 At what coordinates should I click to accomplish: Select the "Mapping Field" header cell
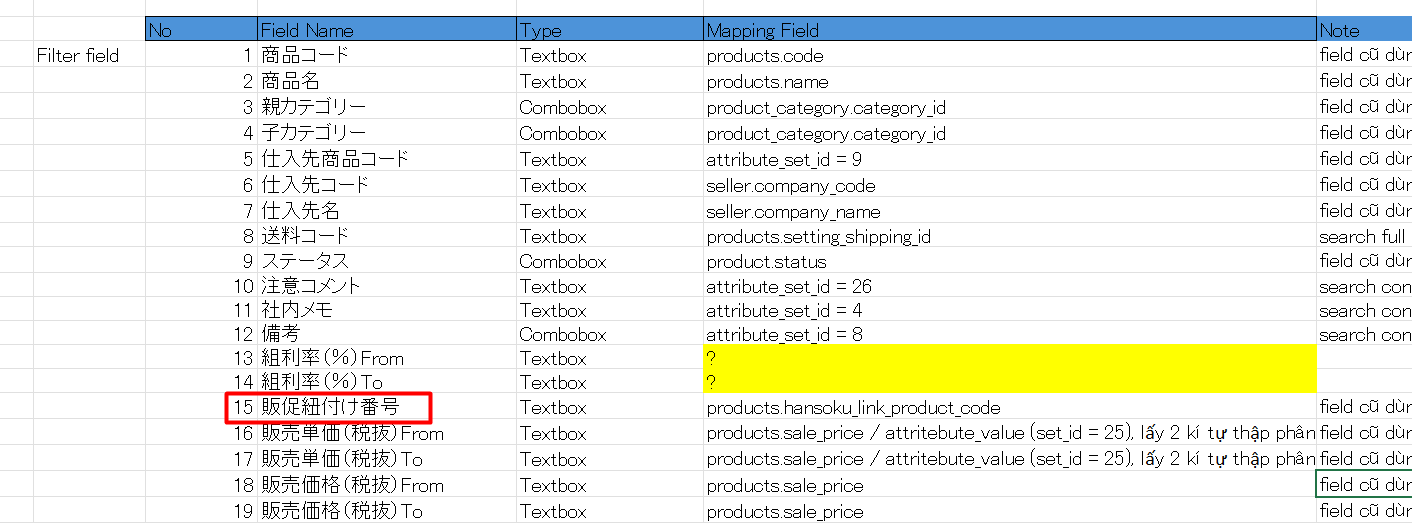coord(1009,30)
